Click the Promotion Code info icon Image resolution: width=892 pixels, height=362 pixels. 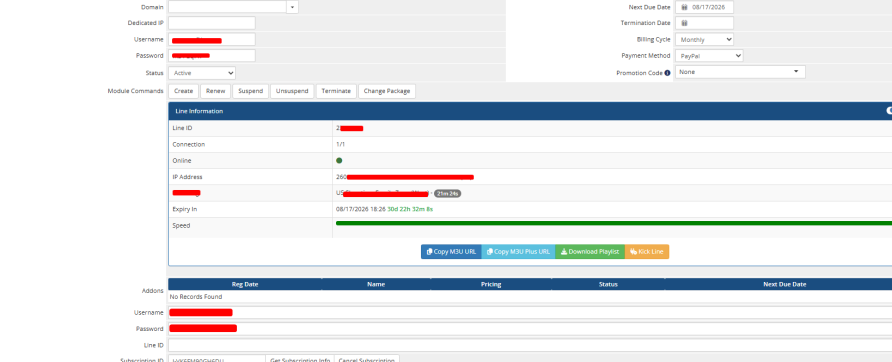[x=667, y=73]
